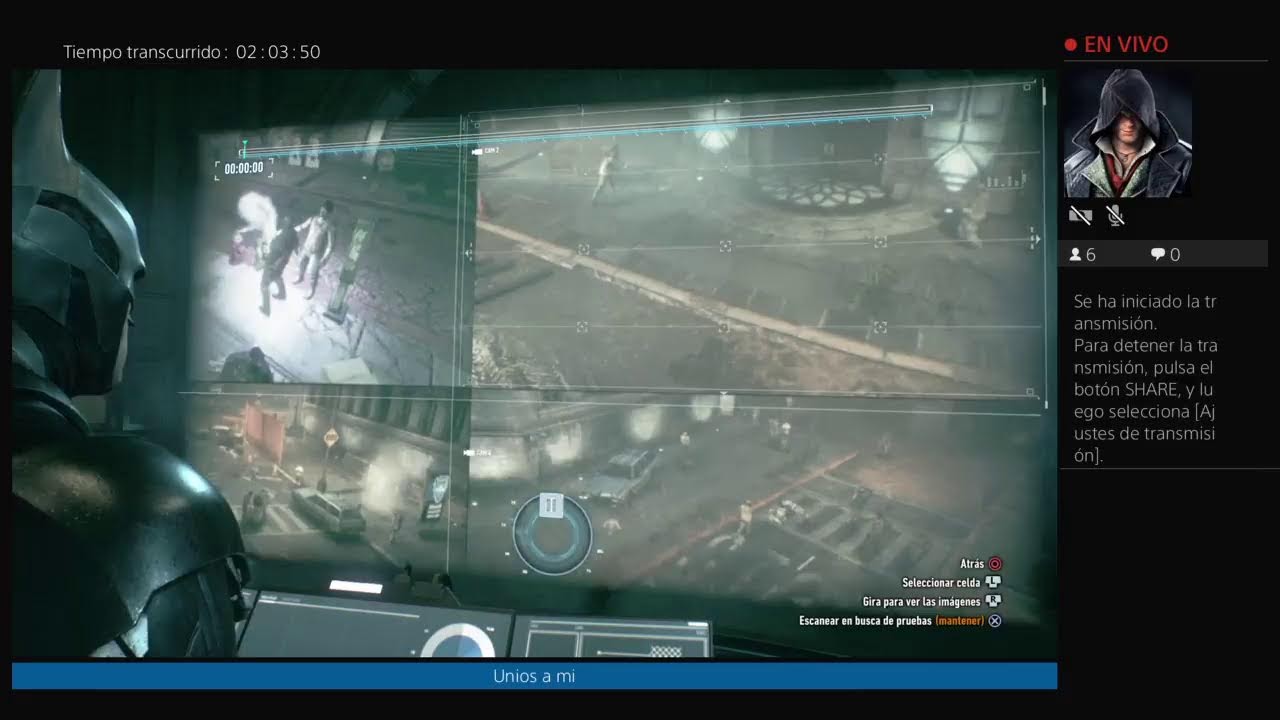The image size is (1280, 720).
Task: Click the signal bars indicator in CAM 2 cell
Action: 1005,181
